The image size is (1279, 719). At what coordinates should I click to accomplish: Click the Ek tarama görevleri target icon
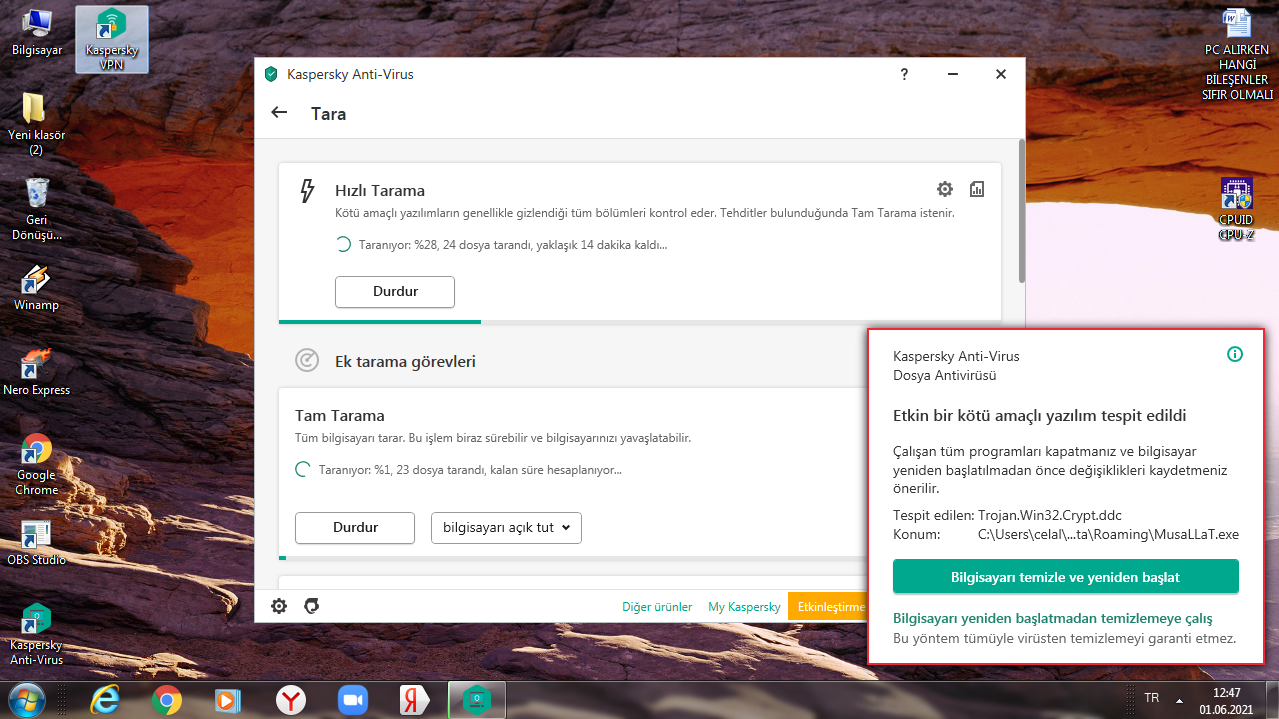click(307, 360)
